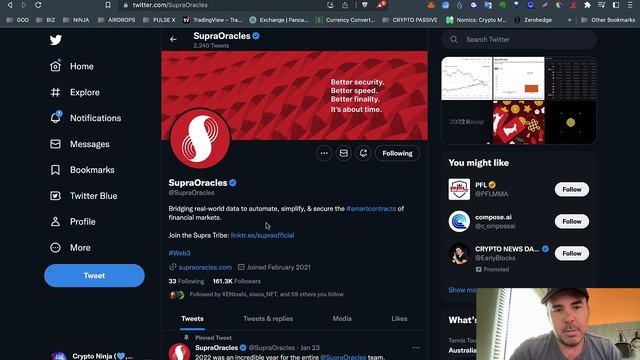Open the NINJA bookmark folder
640x360 pixels.
tap(76, 20)
